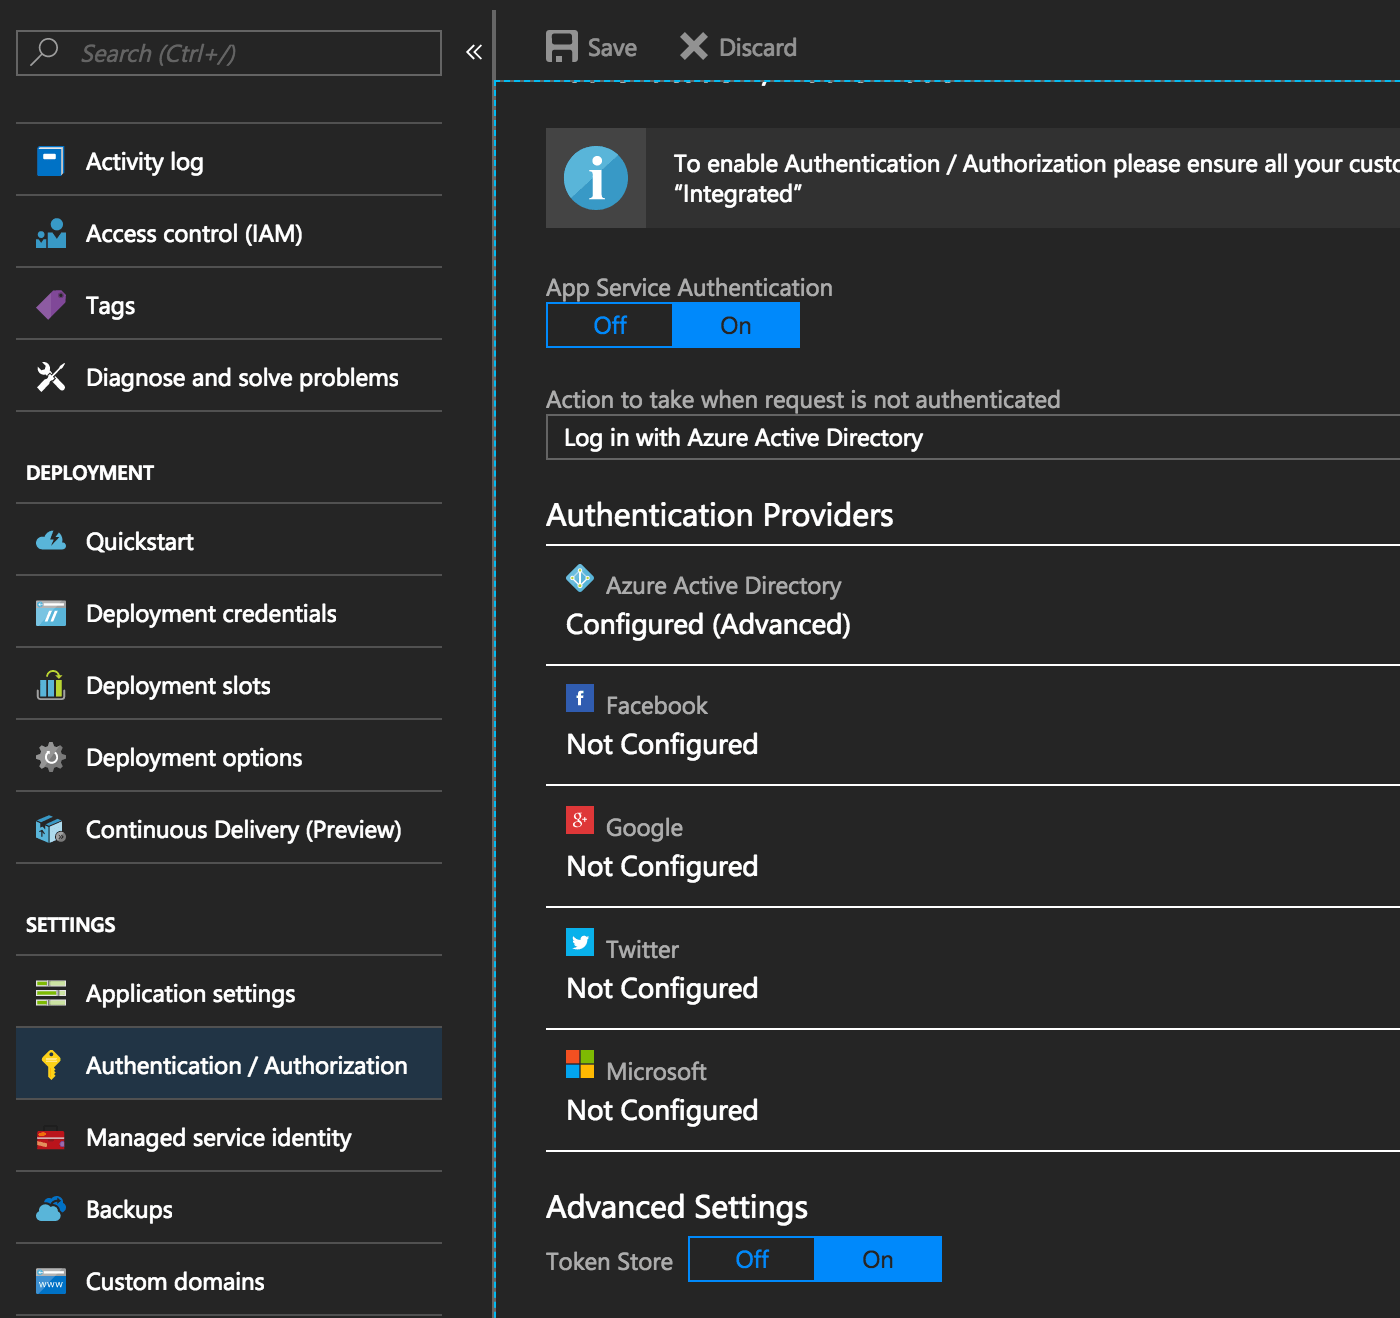Image resolution: width=1400 pixels, height=1318 pixels.
Task: Click the Microsoft provider icon
Action: pos(580,1064)
